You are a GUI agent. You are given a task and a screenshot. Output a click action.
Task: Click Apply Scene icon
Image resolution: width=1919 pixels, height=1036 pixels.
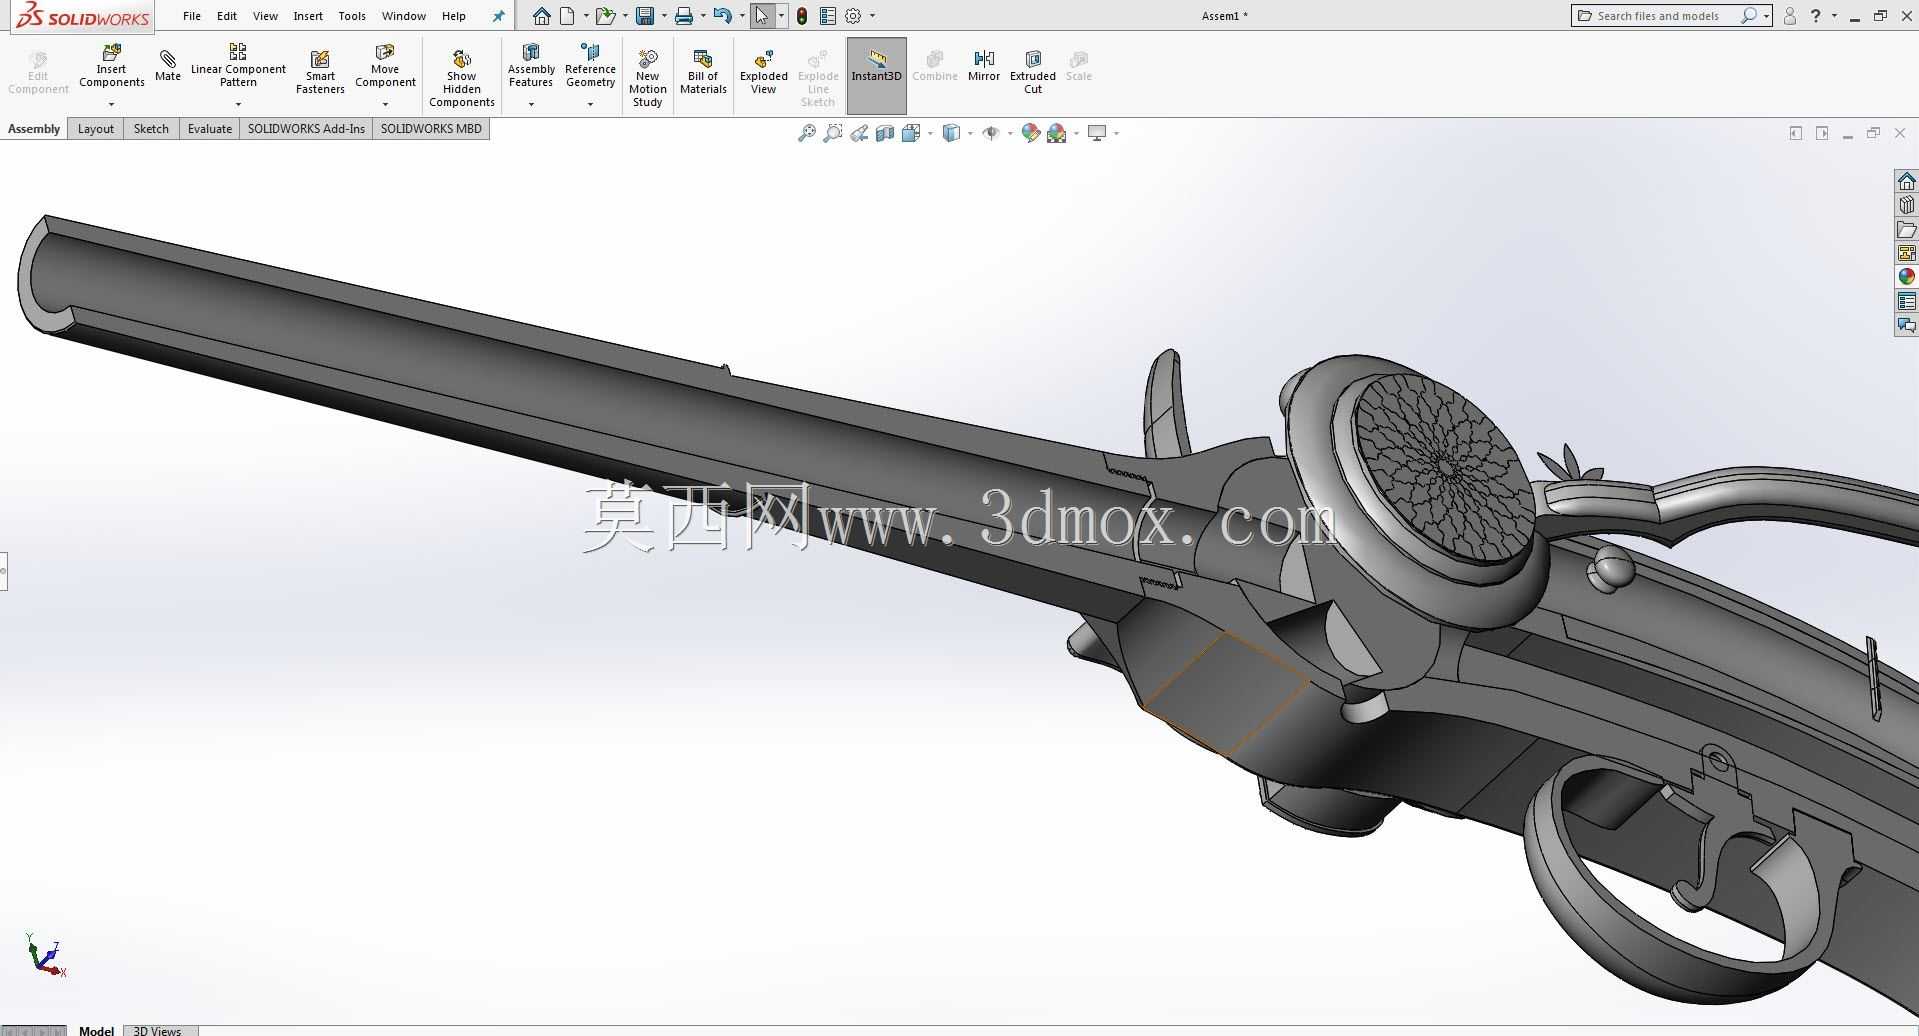1057,133
